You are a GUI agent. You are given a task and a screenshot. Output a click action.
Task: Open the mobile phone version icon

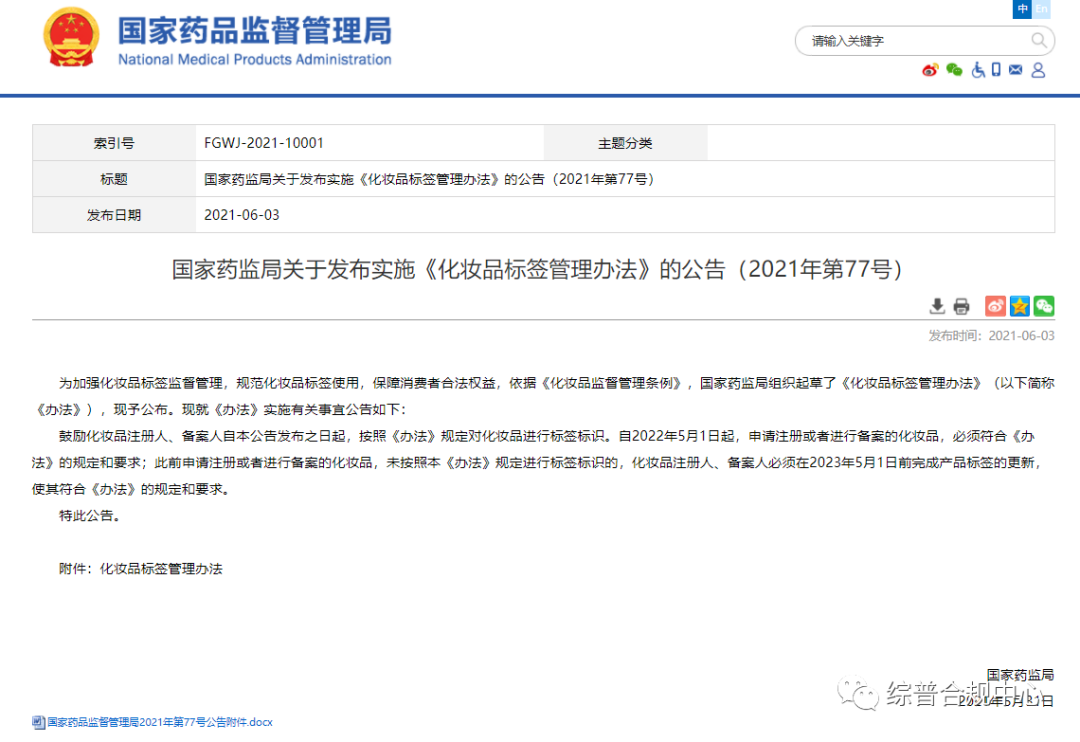coord(996,70)
